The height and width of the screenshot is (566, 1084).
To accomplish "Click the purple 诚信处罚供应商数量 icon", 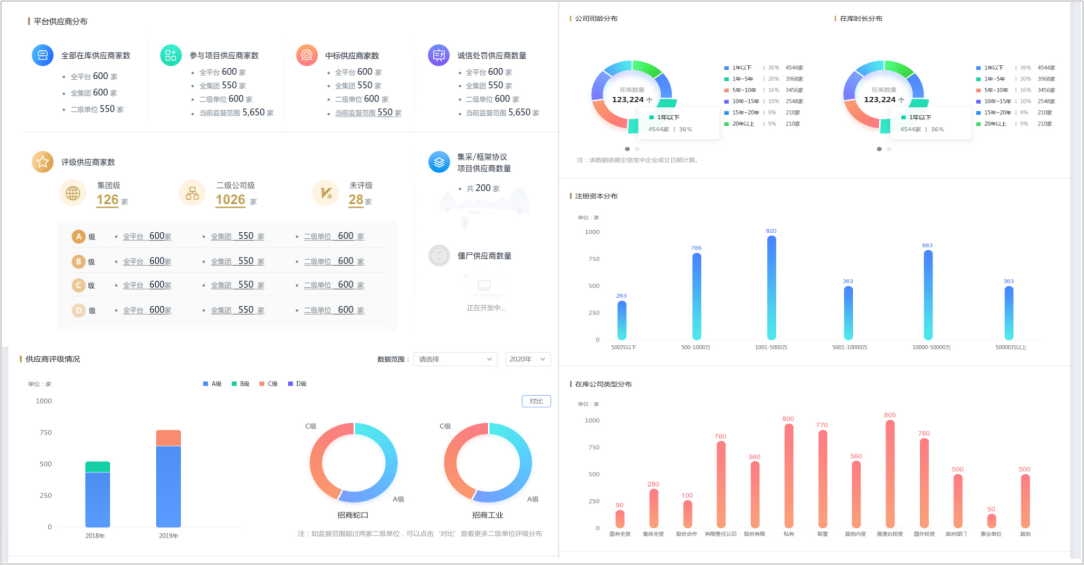I will point(438,55).
